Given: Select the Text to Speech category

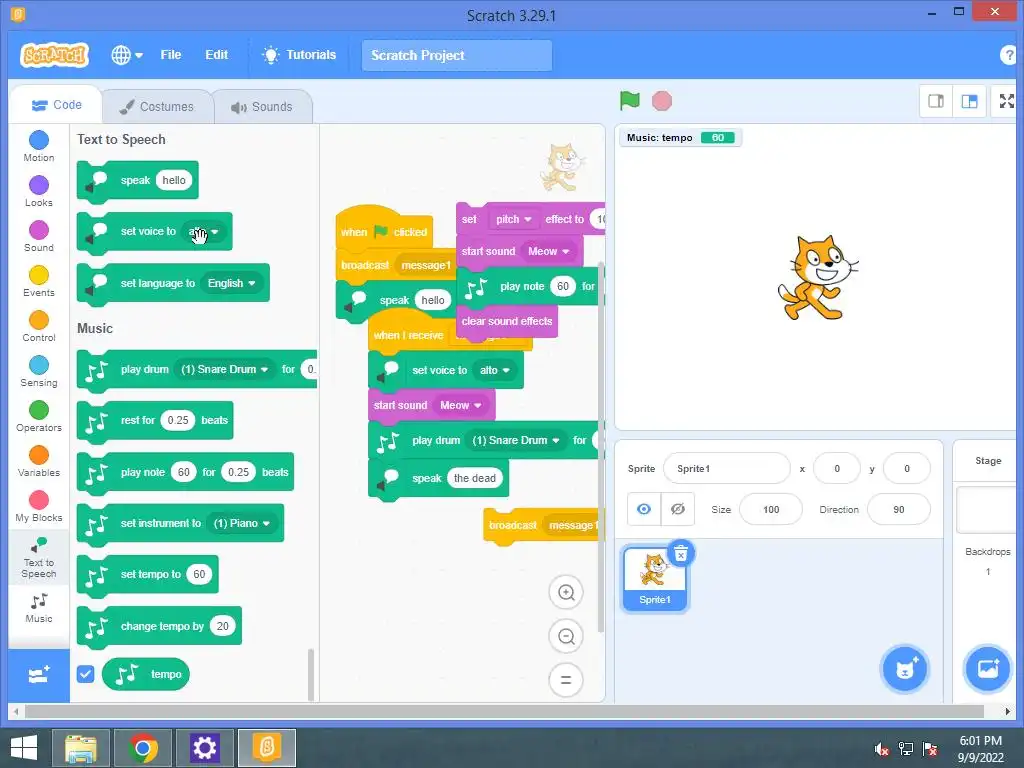Looking at the screenshot, I should pyautogui.click(x=39, y=558).
